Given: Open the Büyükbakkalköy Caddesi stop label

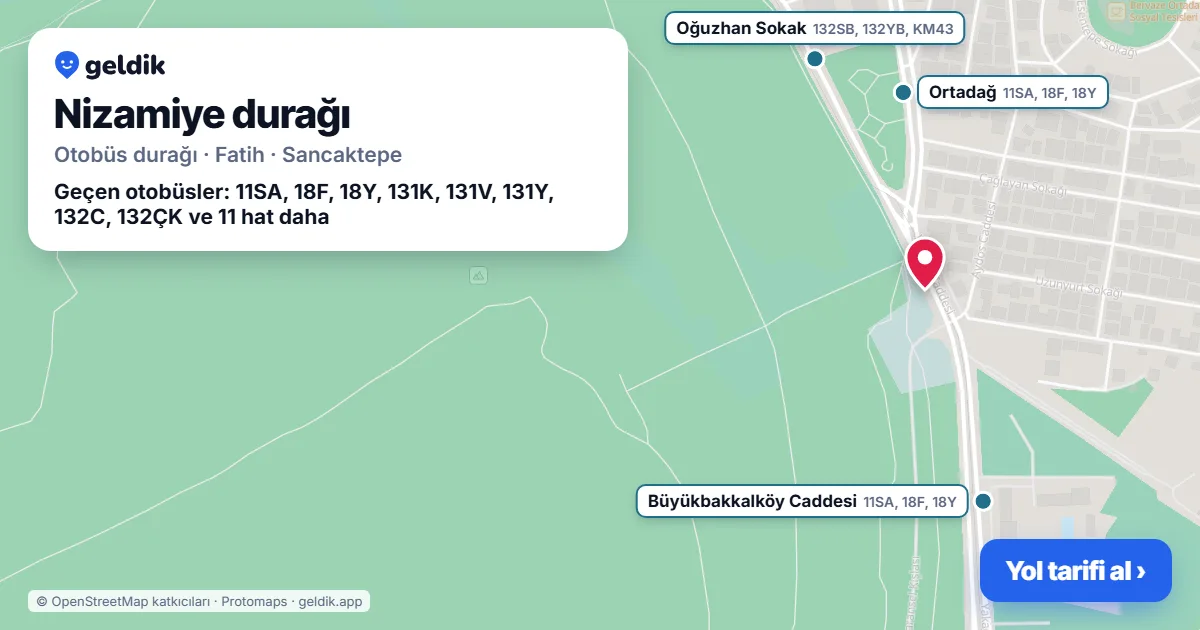Looking at the screenshot, I should pos(802,501).
